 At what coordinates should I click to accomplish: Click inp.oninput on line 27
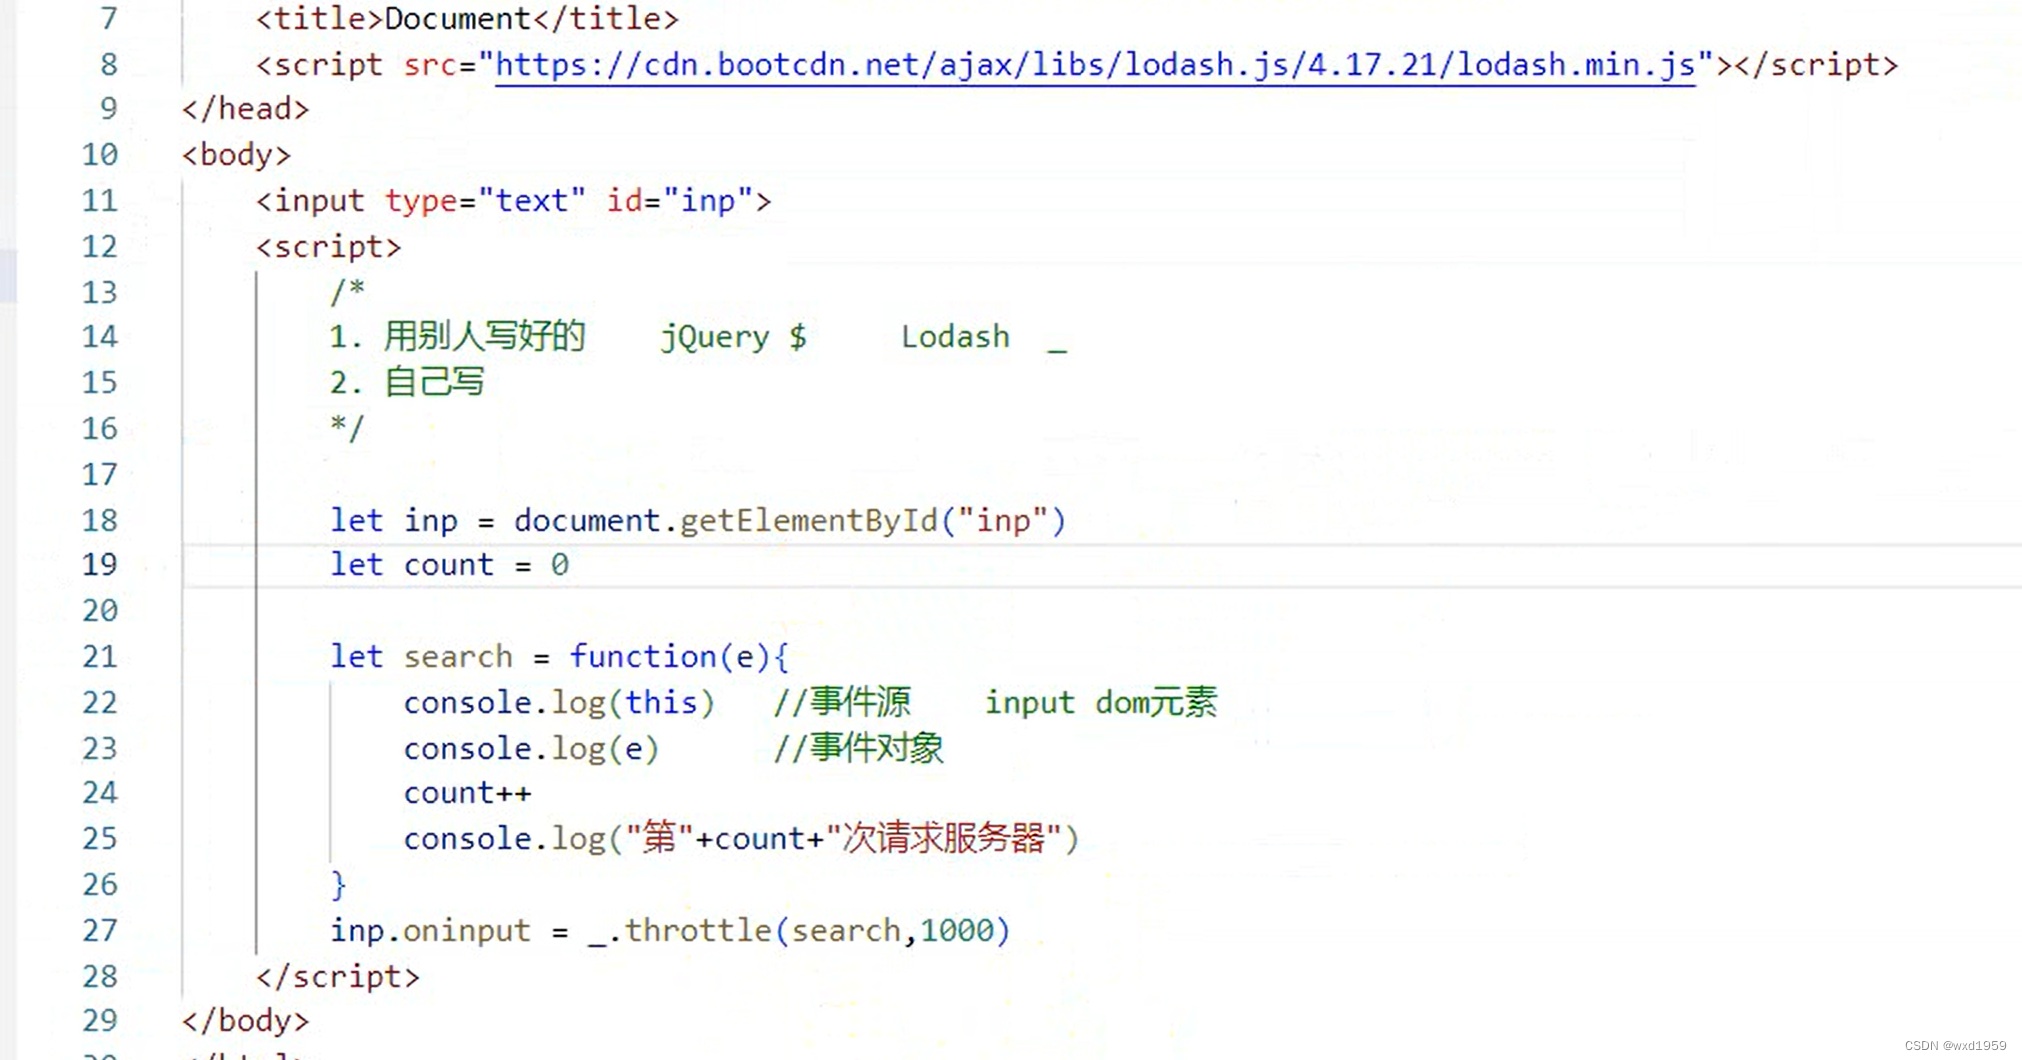click(430, 931)
